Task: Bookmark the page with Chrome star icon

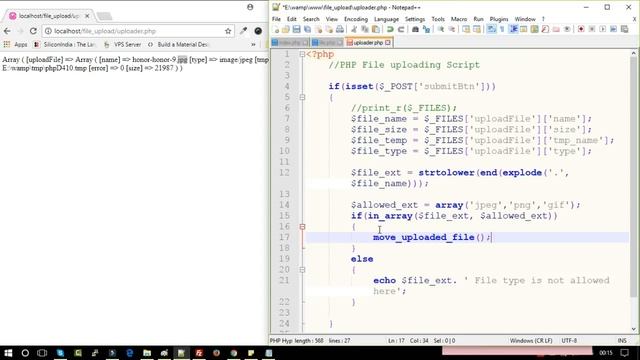Action: point(228,31)
